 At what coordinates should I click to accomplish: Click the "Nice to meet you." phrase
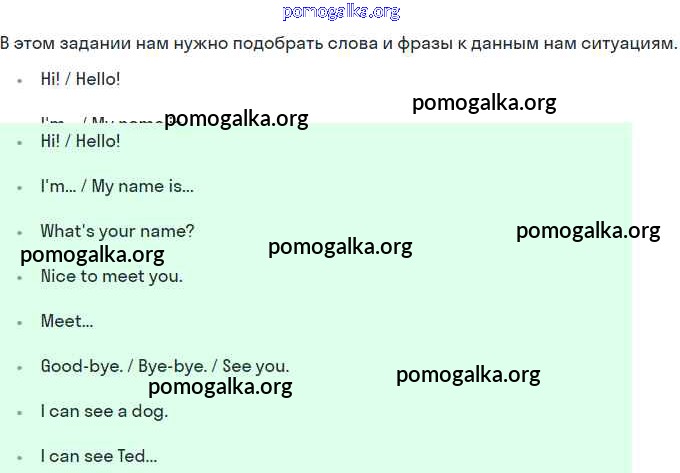tap(111, 276)
